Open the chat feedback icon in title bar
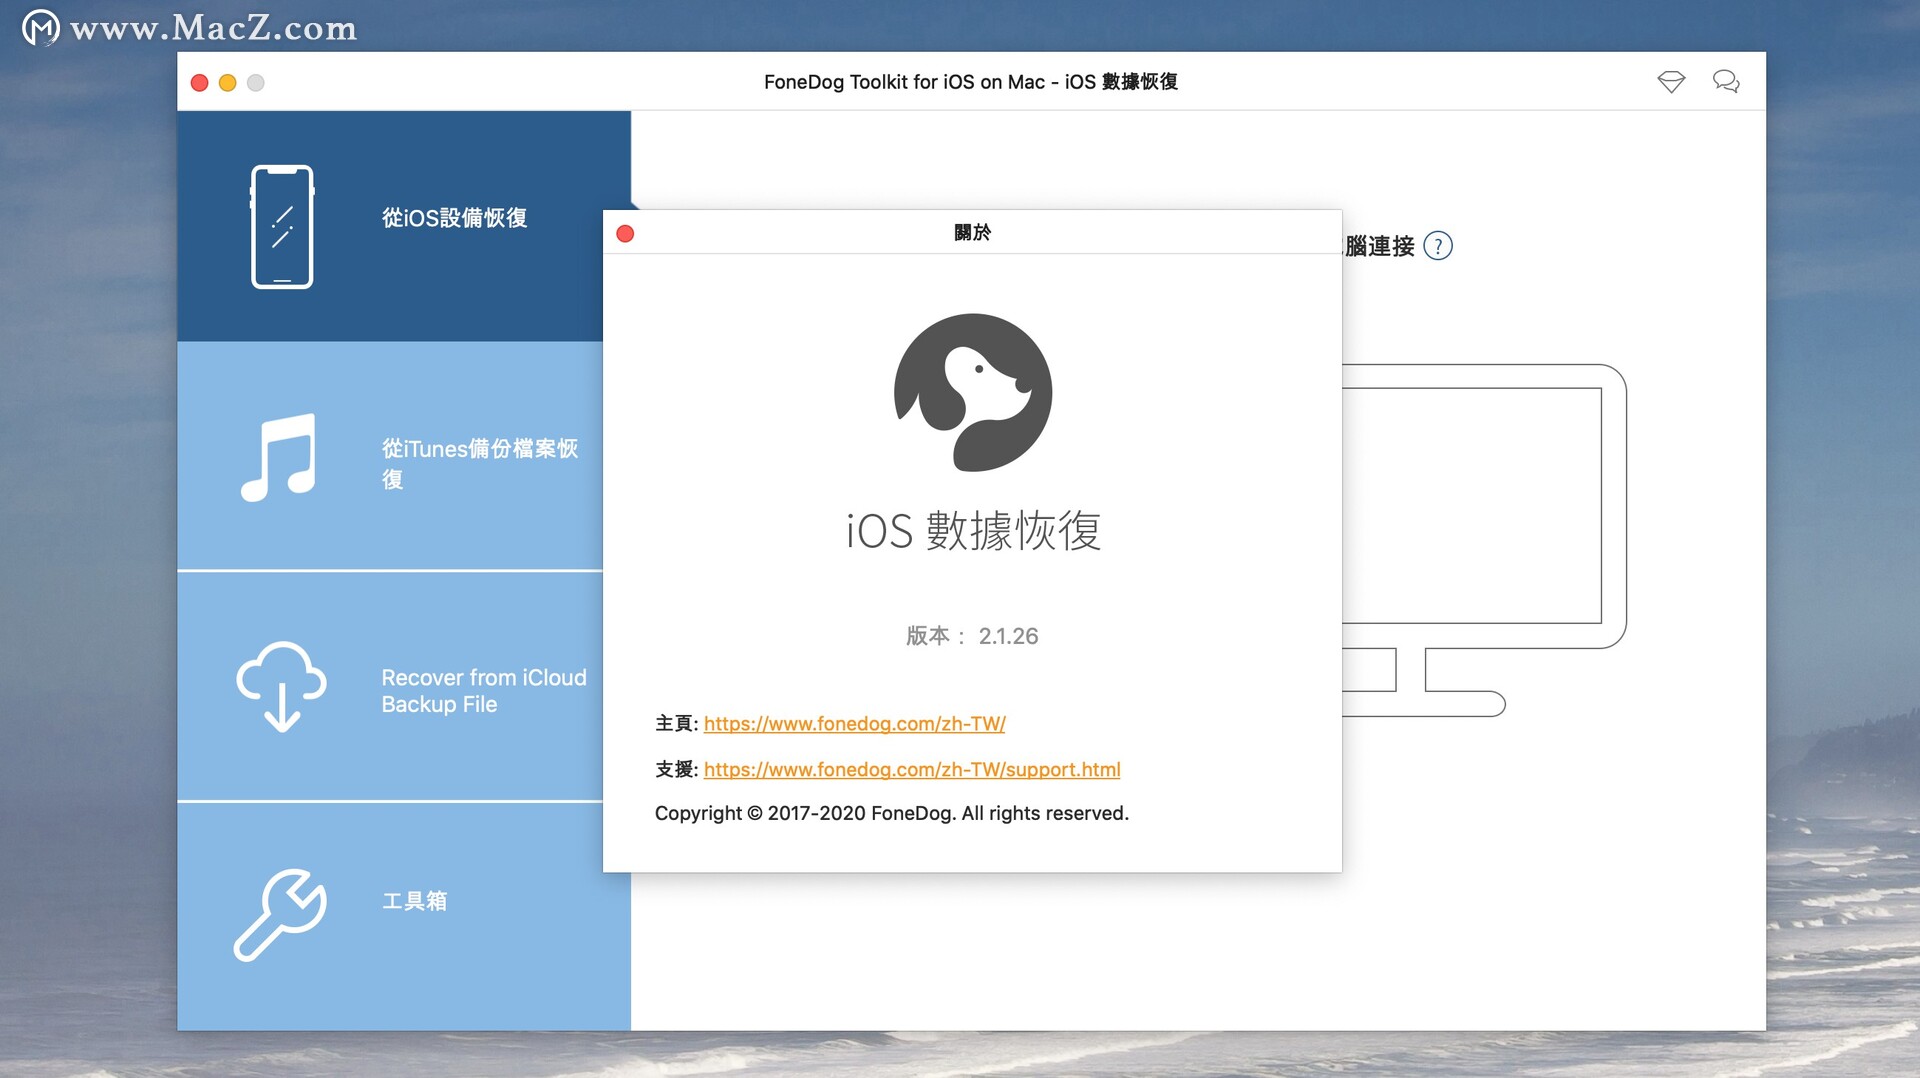 pos(1726,82)
